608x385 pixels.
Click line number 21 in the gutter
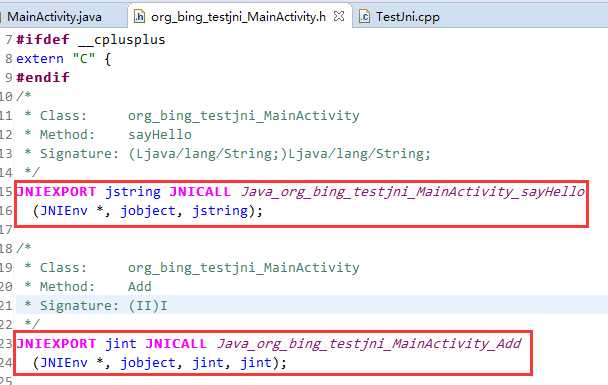(6, 306)
